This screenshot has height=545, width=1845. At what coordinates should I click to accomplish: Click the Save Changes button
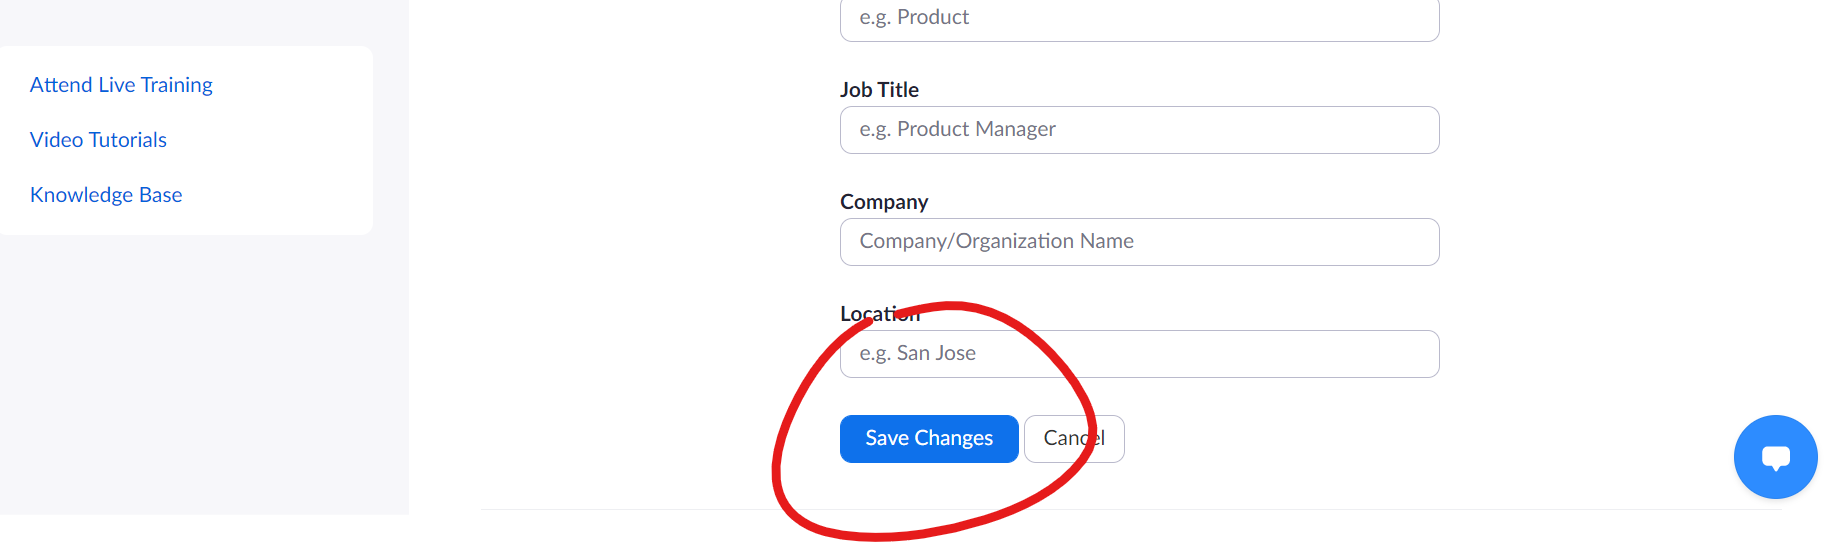point(929,439)
